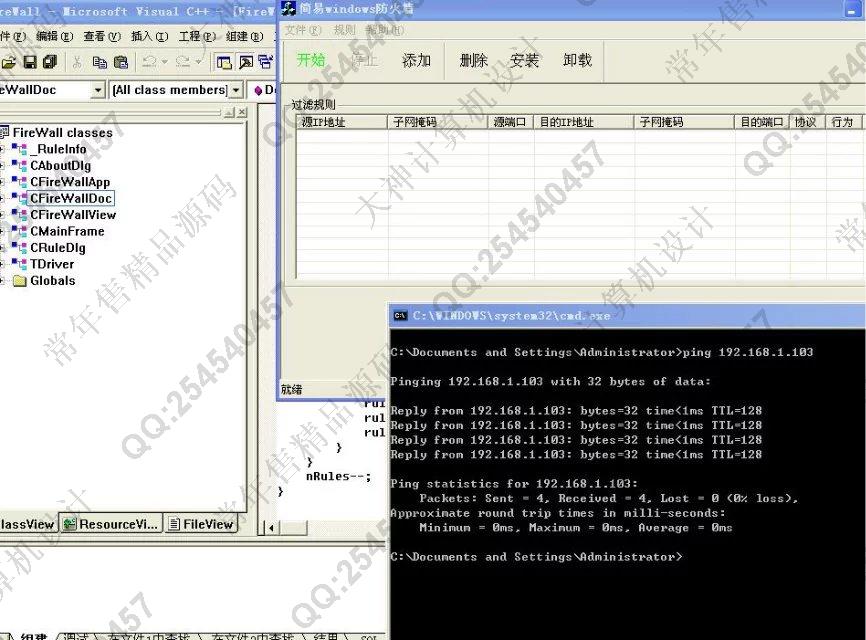Click the Undo arrow icon

click(149, 62)
